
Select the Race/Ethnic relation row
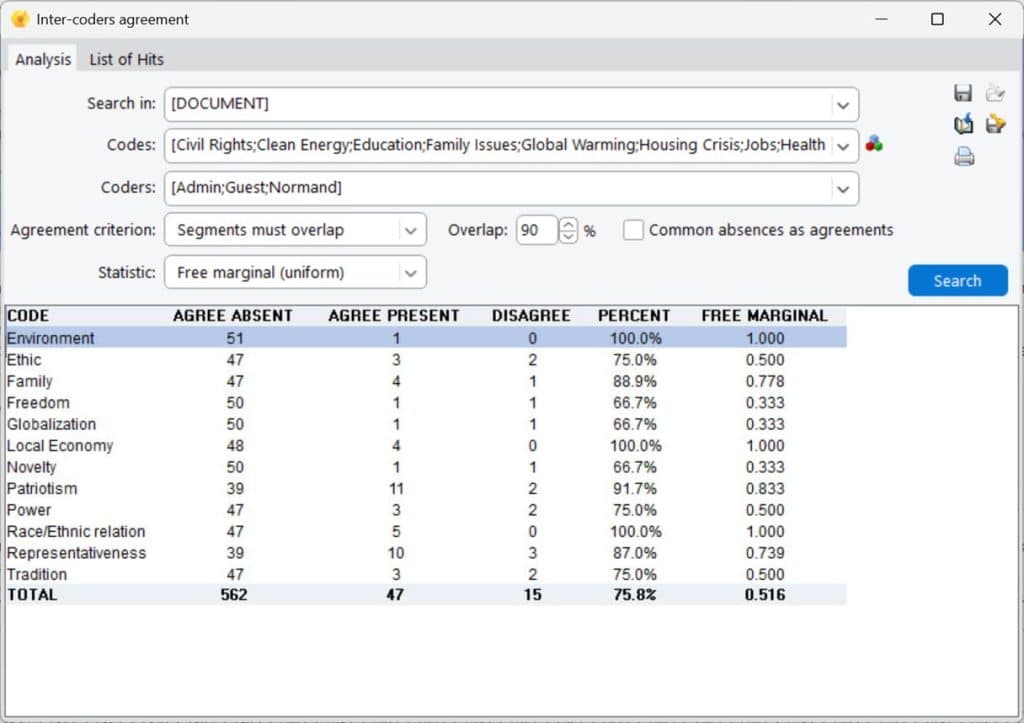tap(426, 532)
